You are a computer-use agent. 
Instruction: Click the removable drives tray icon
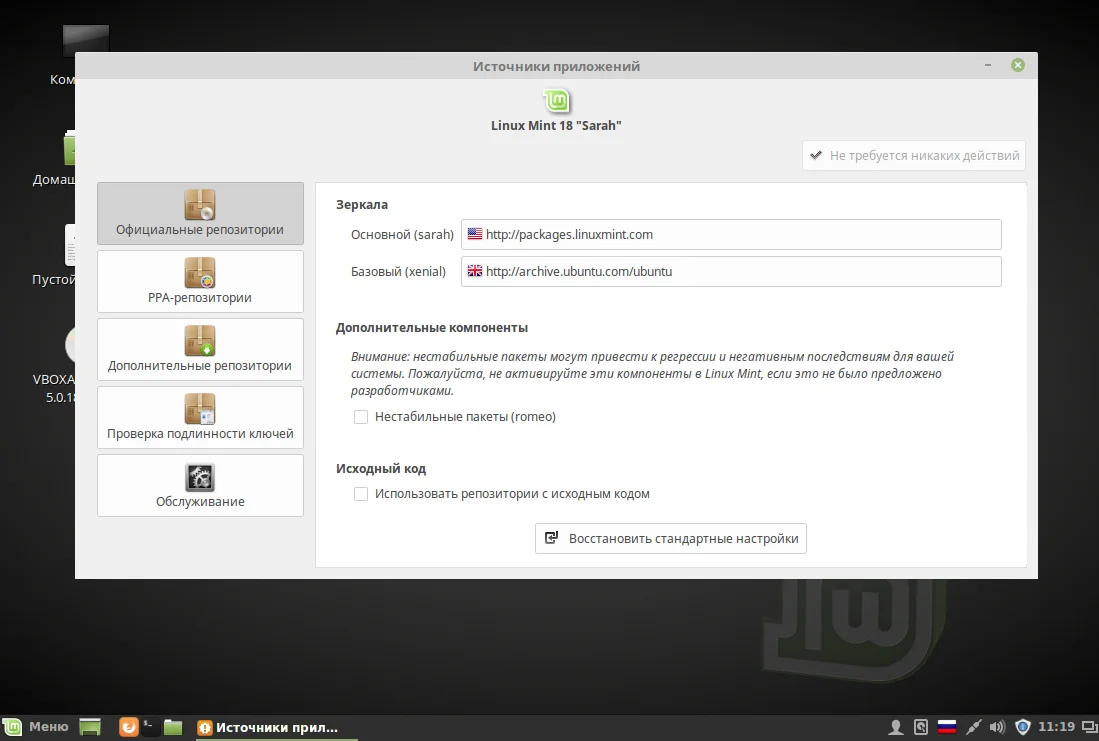tap(921, 728)
